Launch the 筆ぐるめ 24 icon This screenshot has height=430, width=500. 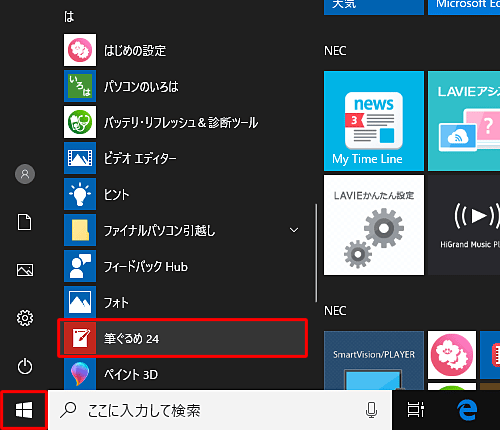click(80, 338)
